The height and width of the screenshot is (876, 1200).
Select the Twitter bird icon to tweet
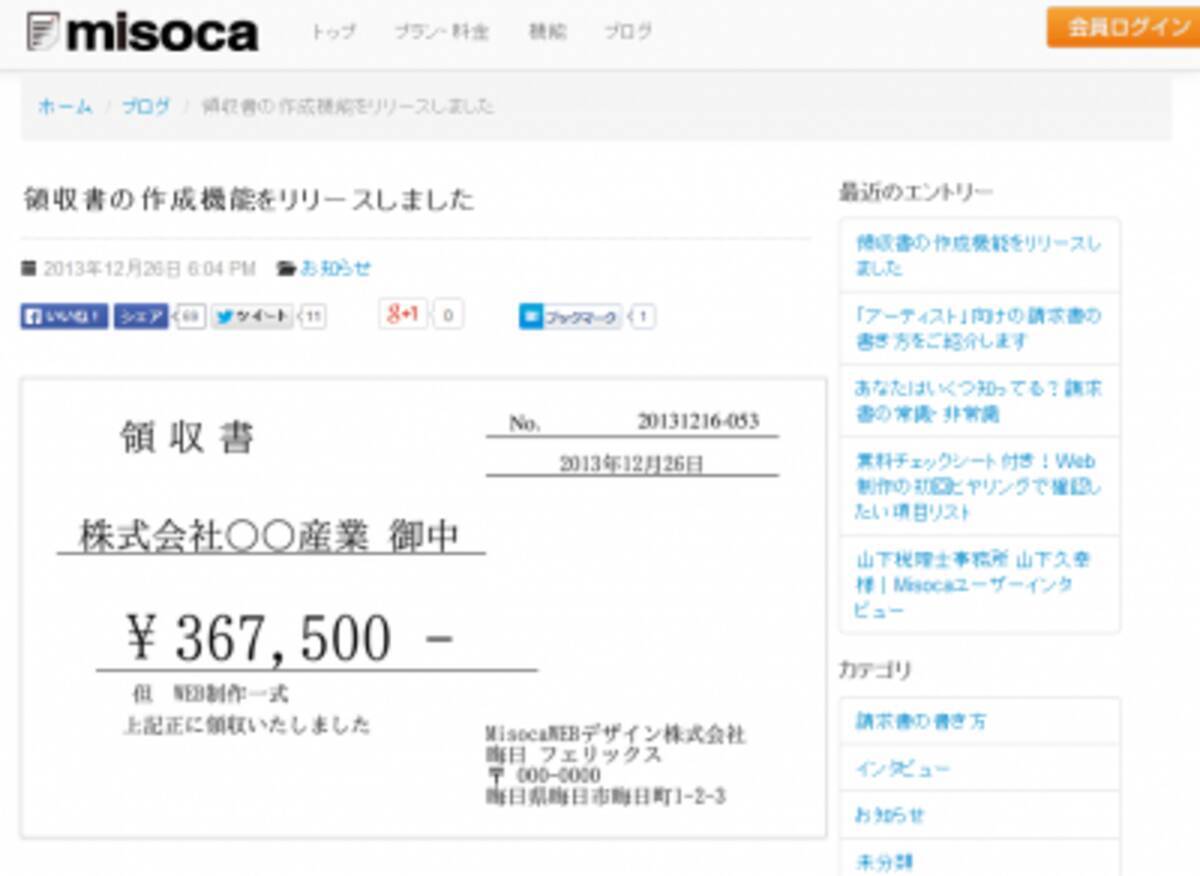click(224, 315)
